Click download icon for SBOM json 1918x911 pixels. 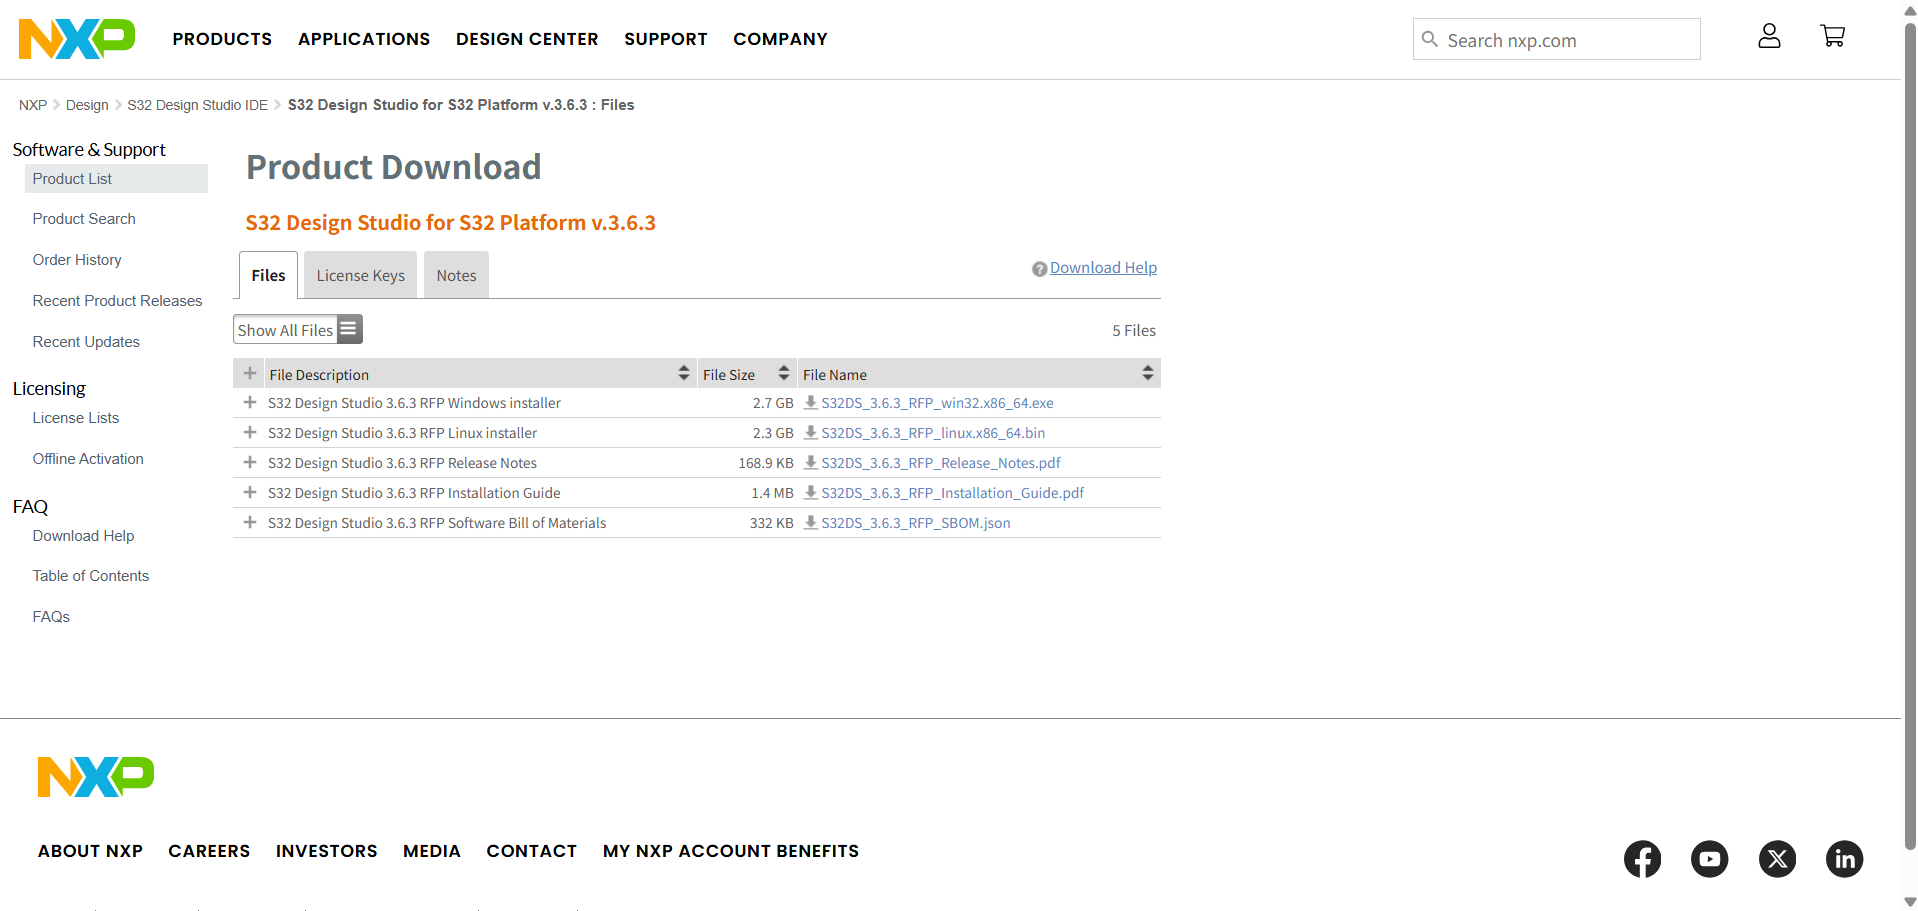[811, 522]
